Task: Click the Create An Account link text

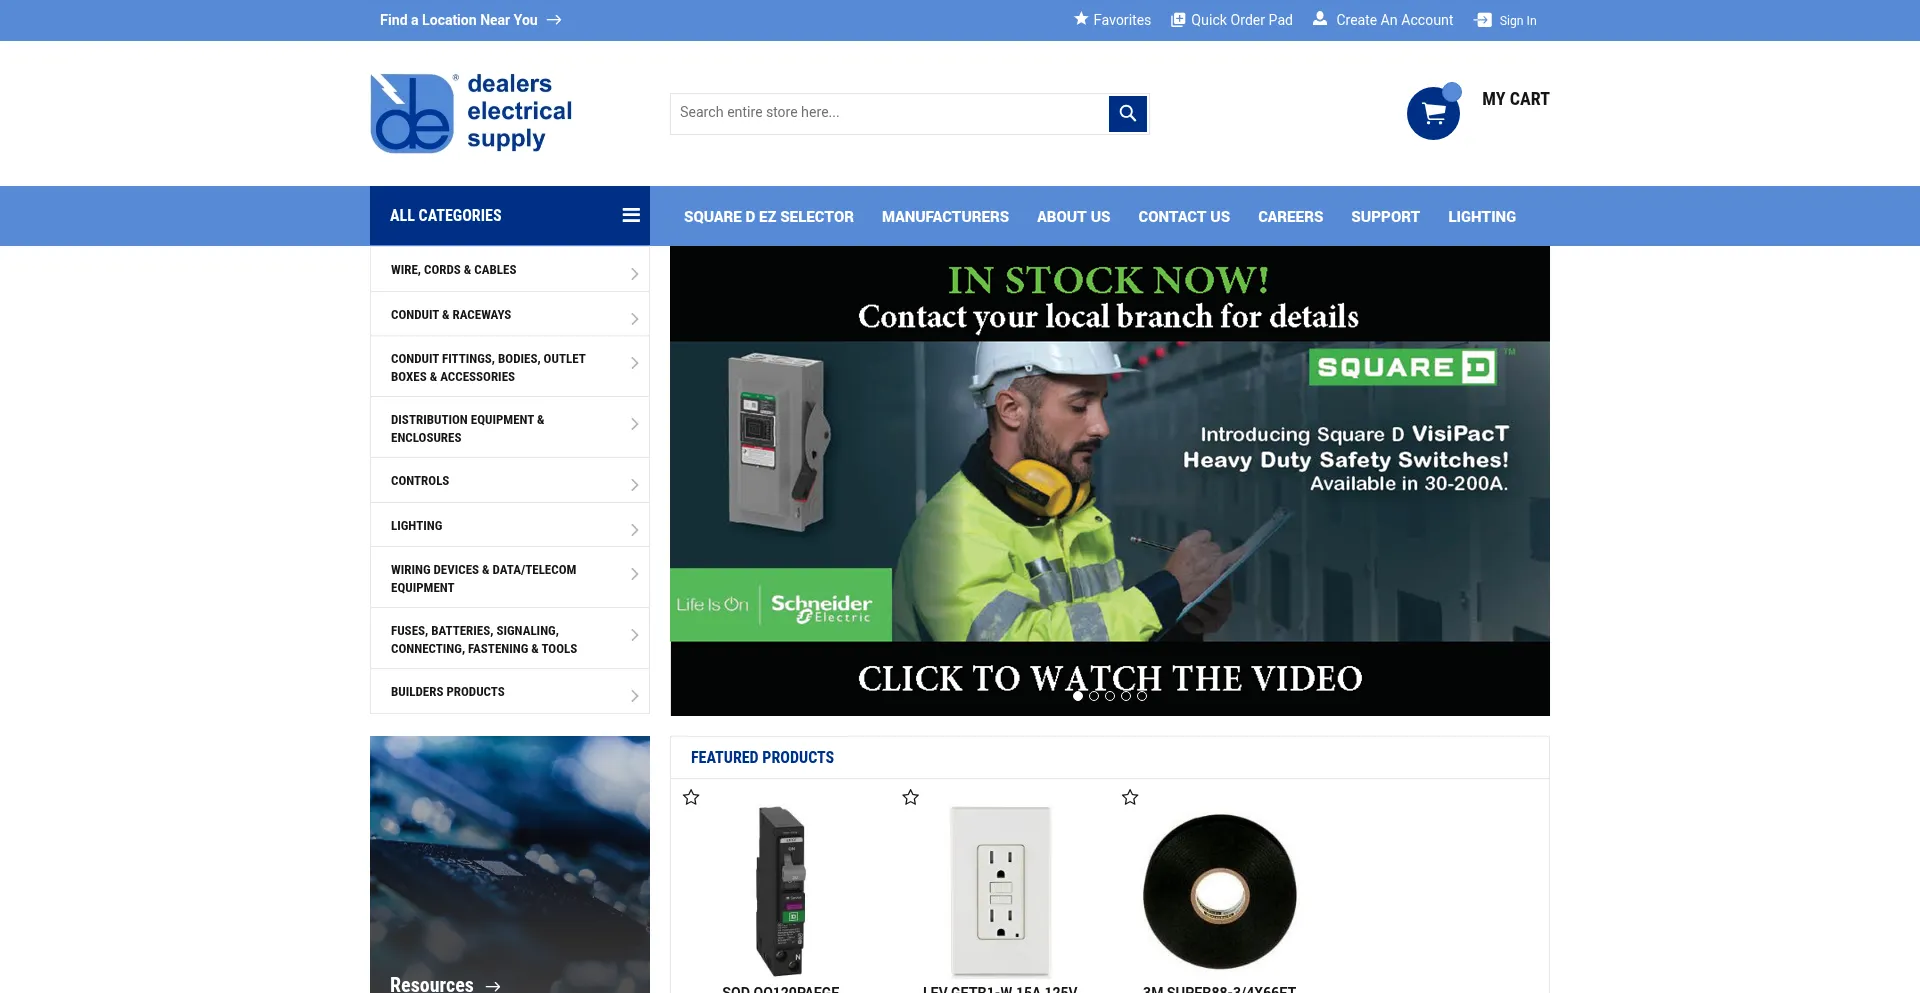Action: click(x=1394, y=20)
